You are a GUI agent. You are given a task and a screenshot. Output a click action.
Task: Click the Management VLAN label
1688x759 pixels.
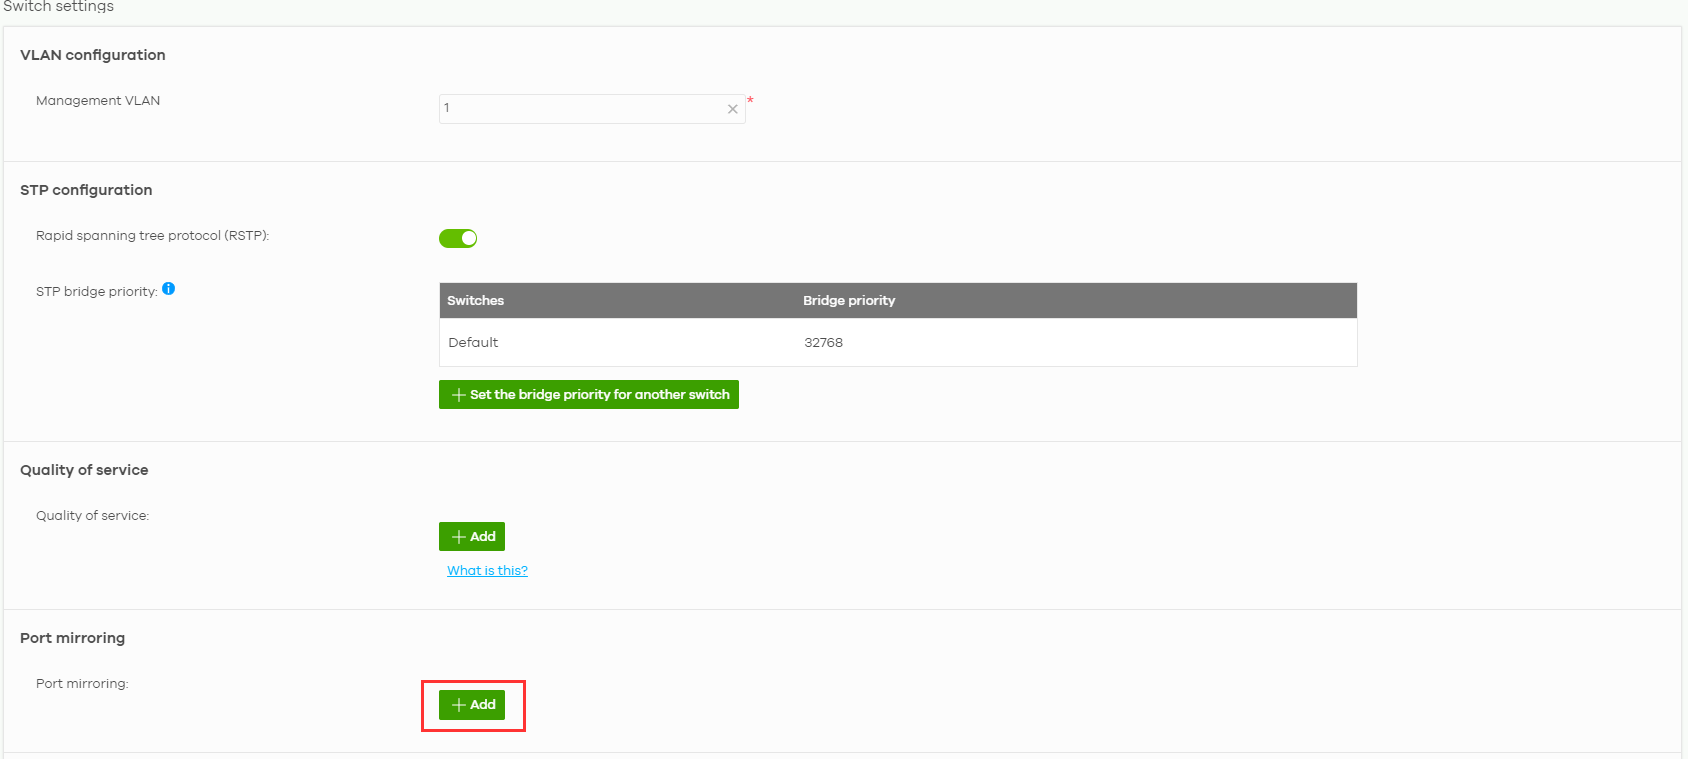coord(98,101)
